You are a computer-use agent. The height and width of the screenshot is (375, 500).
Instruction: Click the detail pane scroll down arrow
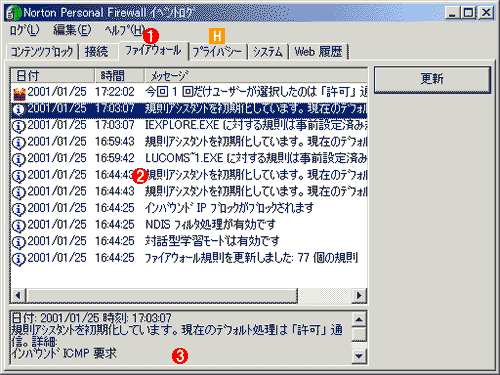point(359,356)
